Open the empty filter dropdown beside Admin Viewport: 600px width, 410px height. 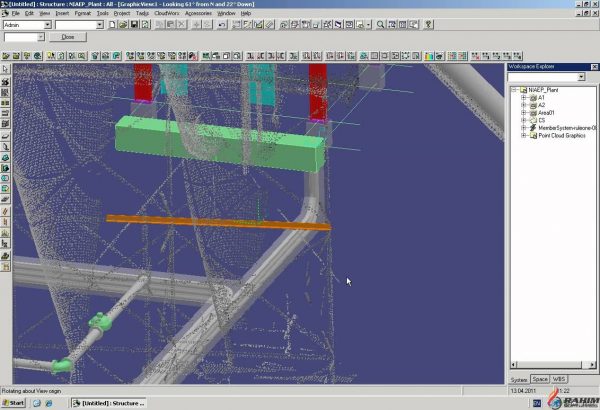99,25
